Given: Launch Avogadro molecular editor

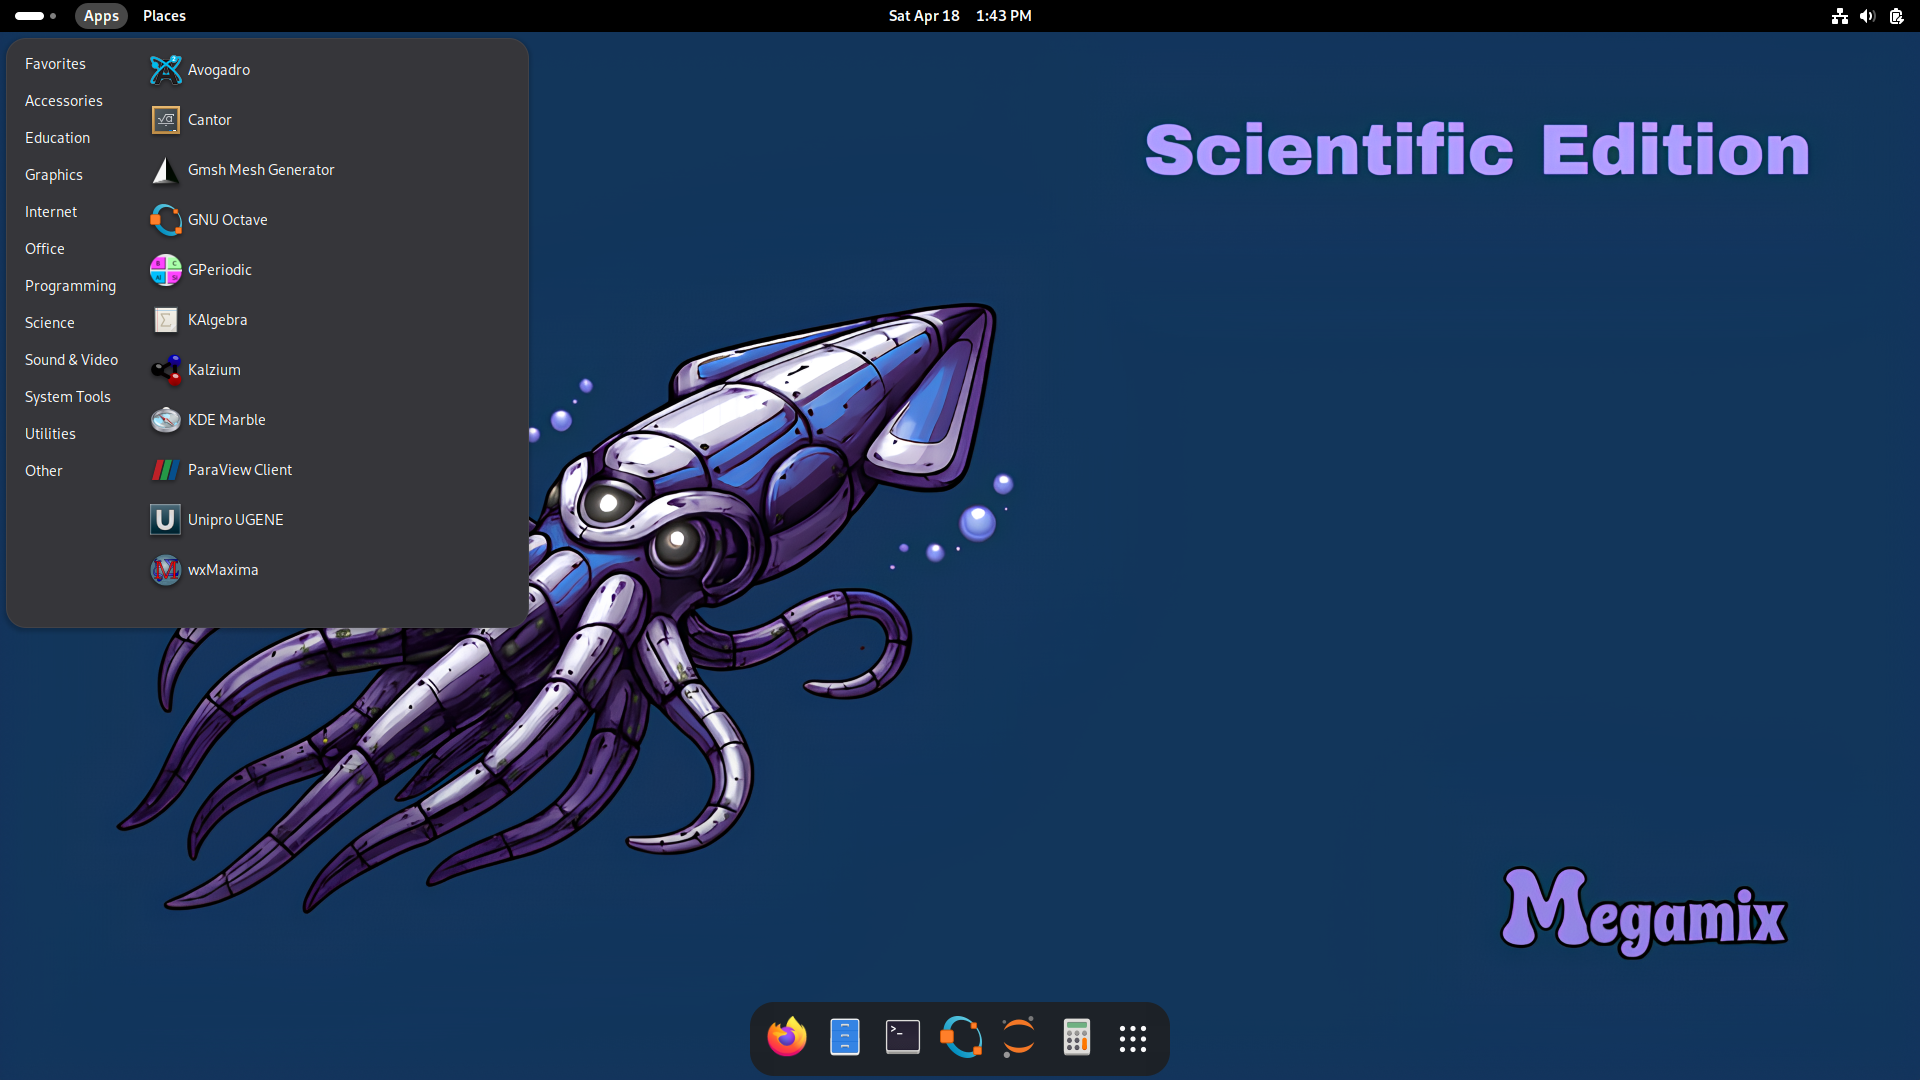Looking at the screenshot, I should pyautogui.click(x=218, y=69).
